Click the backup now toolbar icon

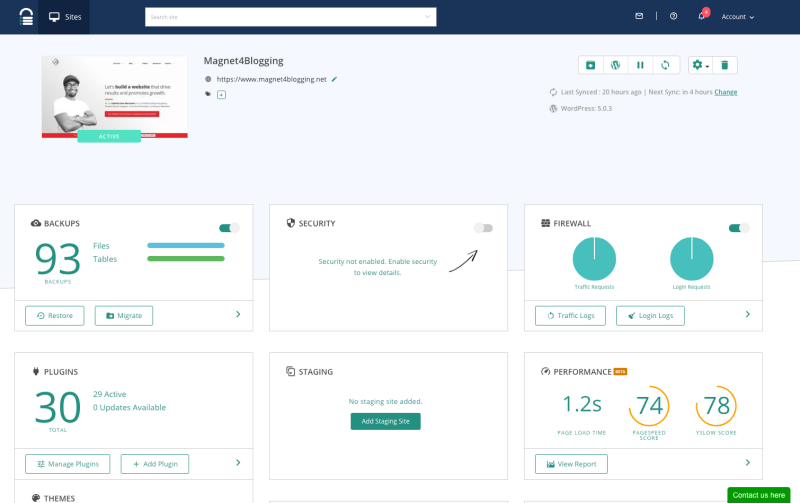590,65
